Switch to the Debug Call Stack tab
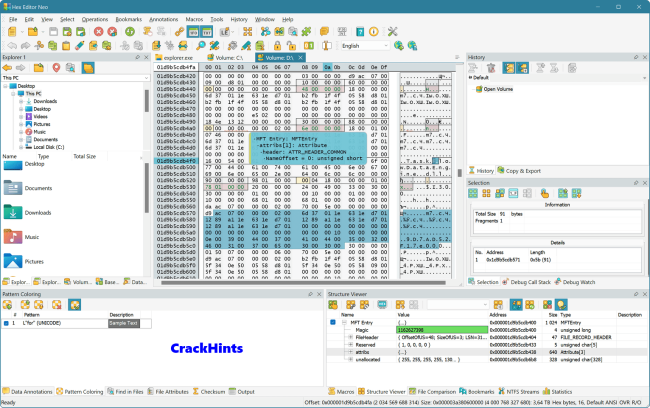The height and width of the screenshot is (408, 650). coord(526,282)
